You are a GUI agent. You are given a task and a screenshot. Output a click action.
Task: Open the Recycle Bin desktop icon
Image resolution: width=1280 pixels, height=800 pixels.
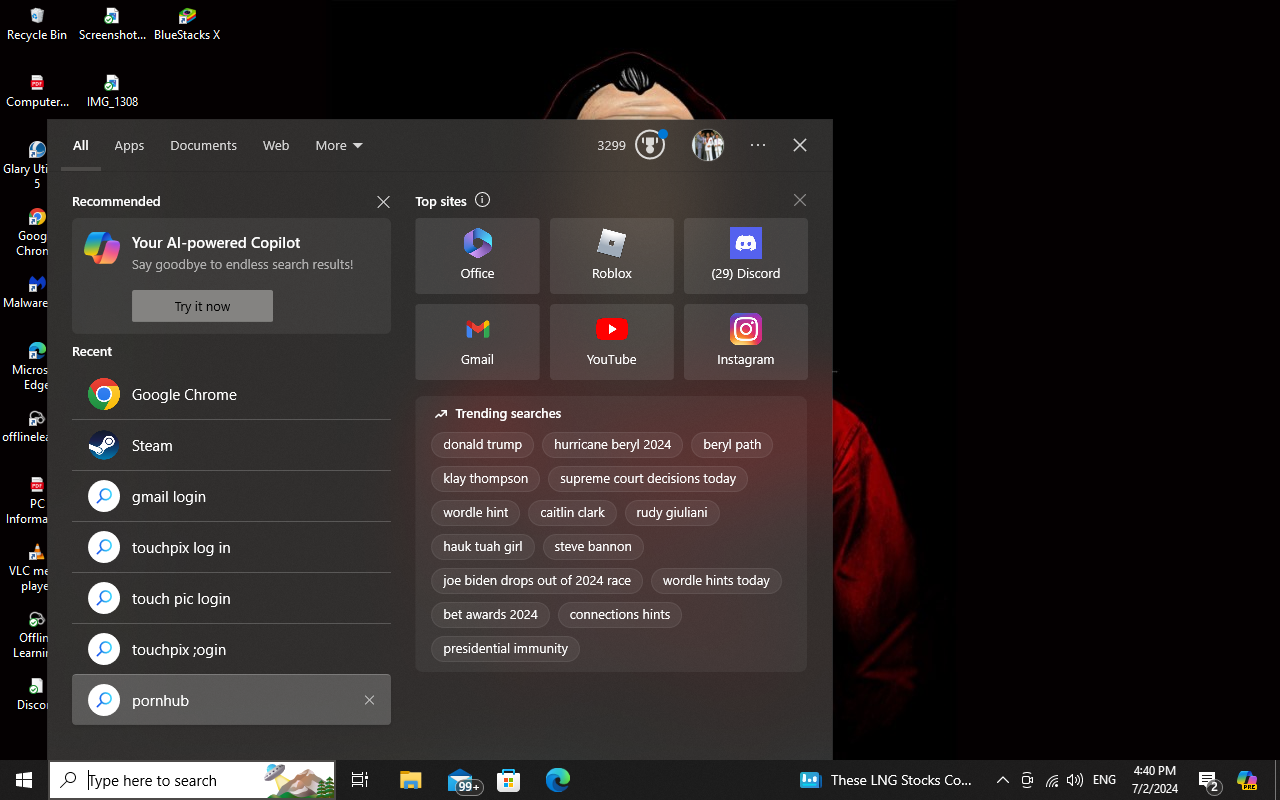tap(37, 24)
